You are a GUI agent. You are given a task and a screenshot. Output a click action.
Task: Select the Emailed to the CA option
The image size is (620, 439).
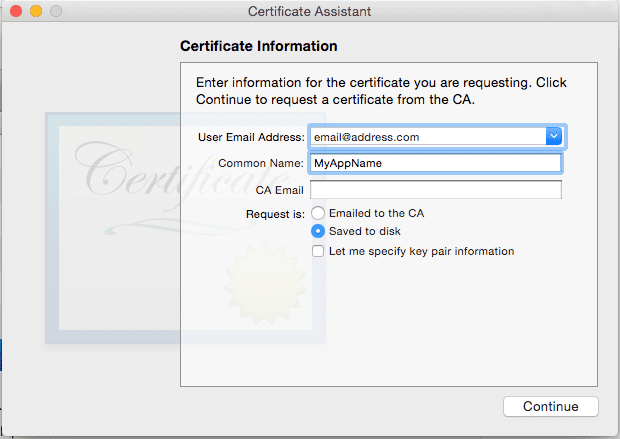click(319, 213)
